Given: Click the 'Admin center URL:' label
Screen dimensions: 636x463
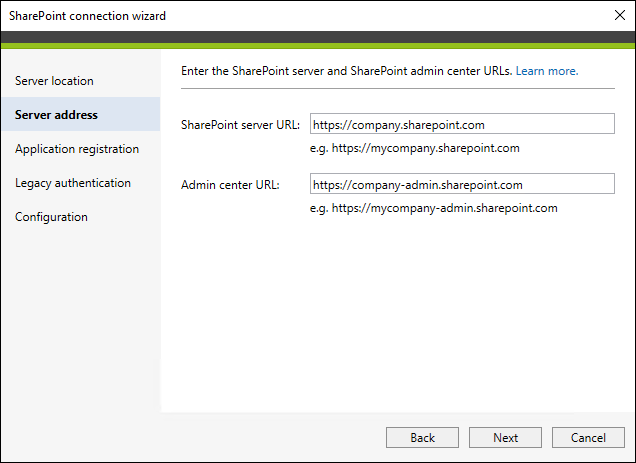Looking at the screenshot, I should 230,185.
